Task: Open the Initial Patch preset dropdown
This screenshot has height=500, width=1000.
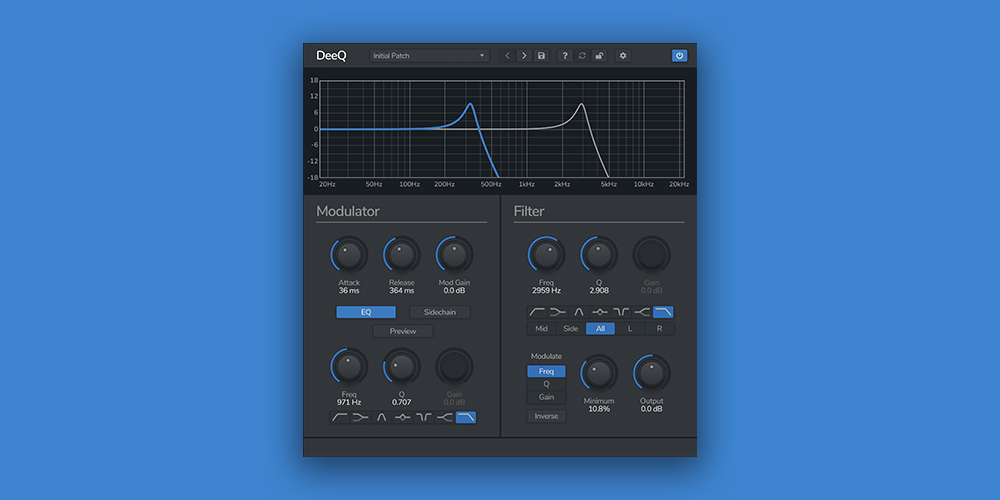Action: point(429,56)
